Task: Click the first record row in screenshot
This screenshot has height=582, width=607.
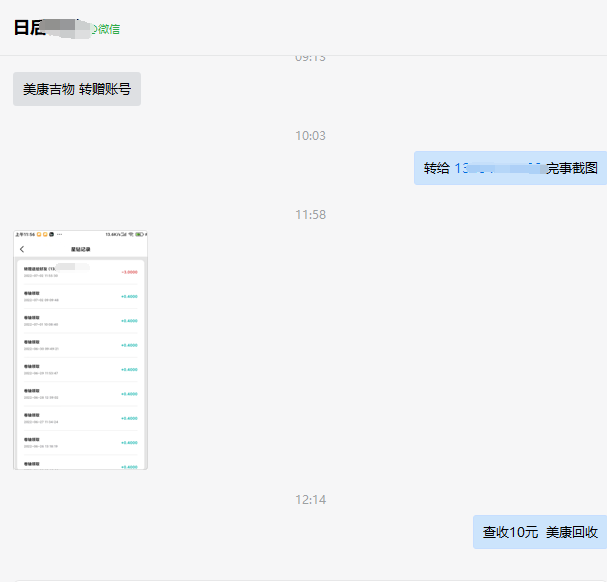Action: click(70, 271)
